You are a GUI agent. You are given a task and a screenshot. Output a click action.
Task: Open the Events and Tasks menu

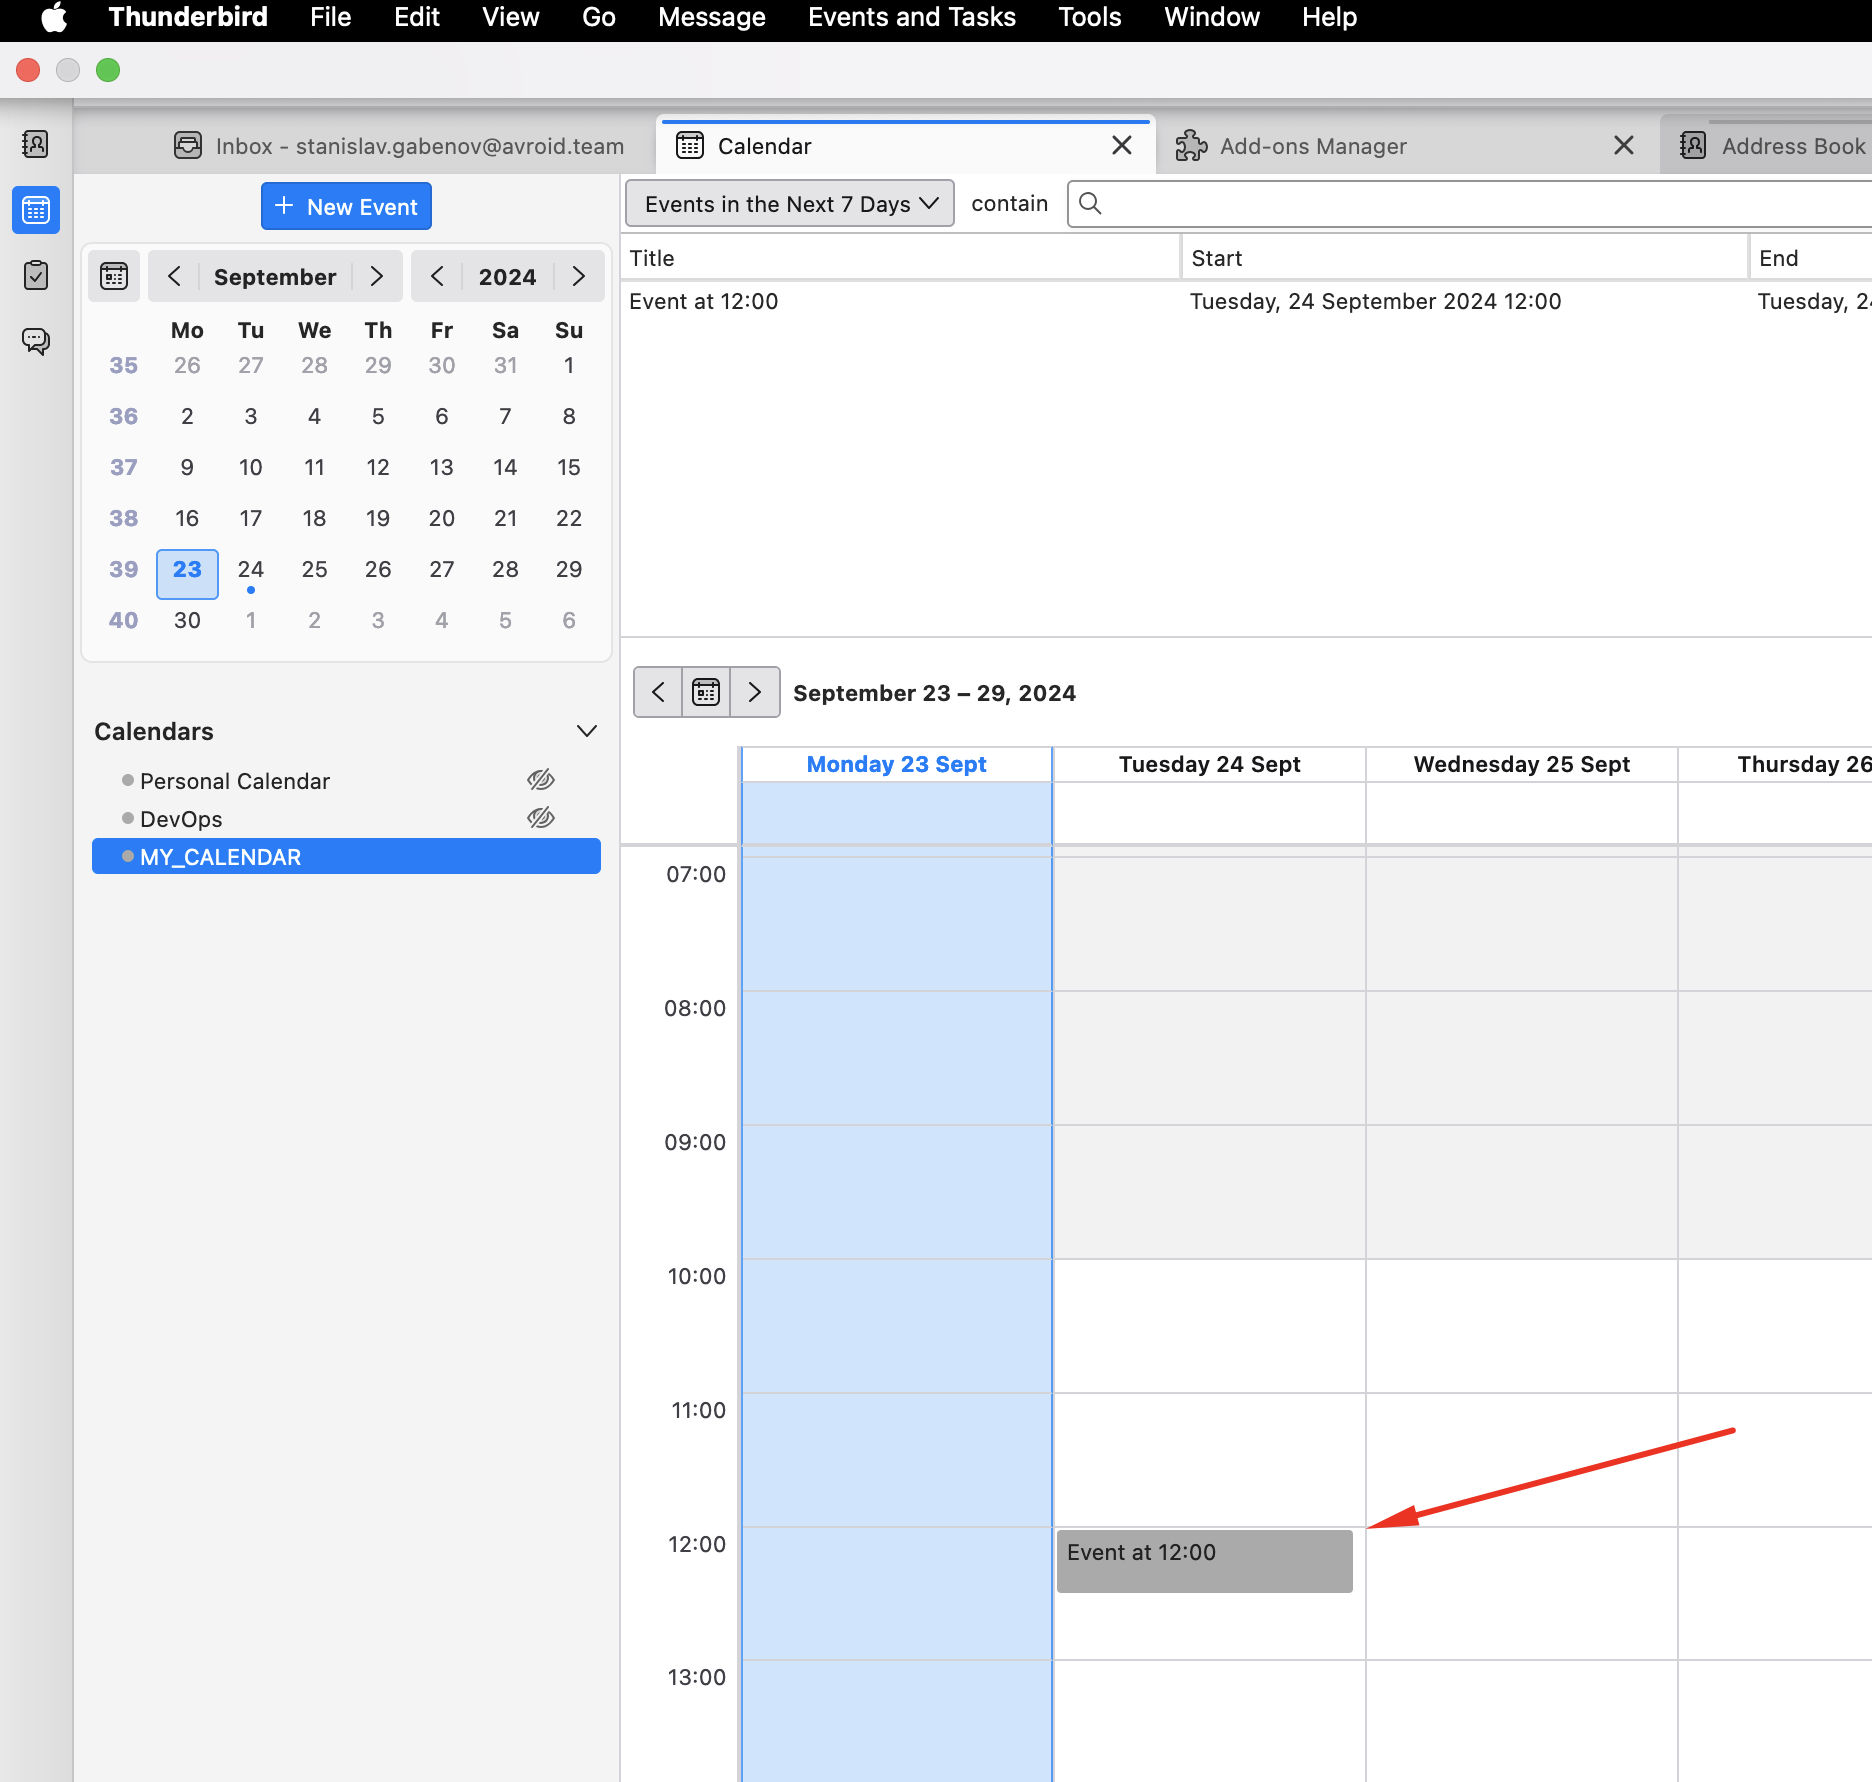(911, 17)
